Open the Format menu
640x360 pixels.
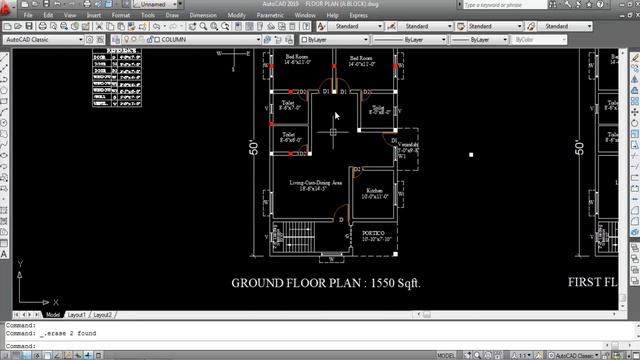[121, 16]
